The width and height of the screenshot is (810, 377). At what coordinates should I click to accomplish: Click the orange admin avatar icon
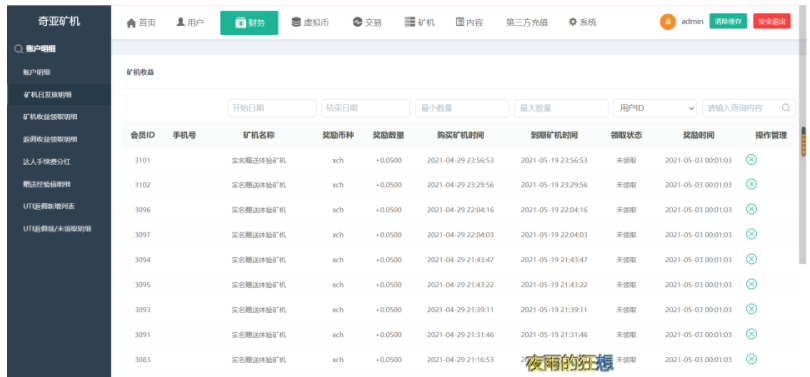[x=667, y=22]
